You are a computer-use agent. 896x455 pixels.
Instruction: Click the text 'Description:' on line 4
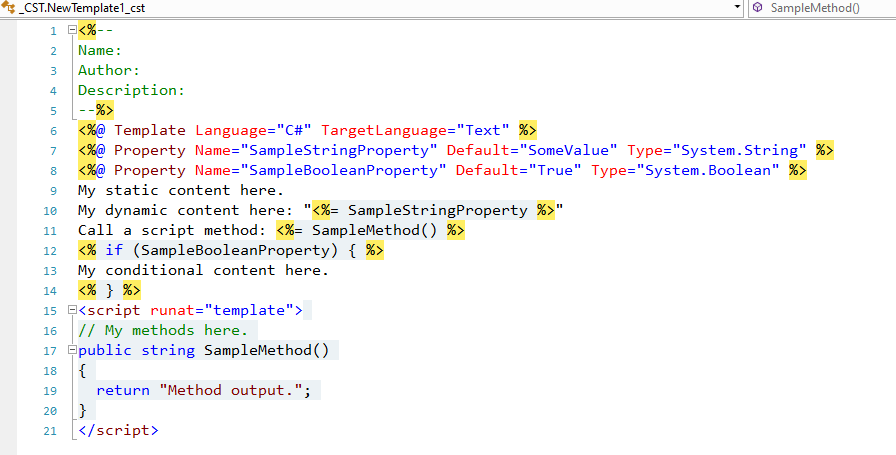(x=131, y=90)
